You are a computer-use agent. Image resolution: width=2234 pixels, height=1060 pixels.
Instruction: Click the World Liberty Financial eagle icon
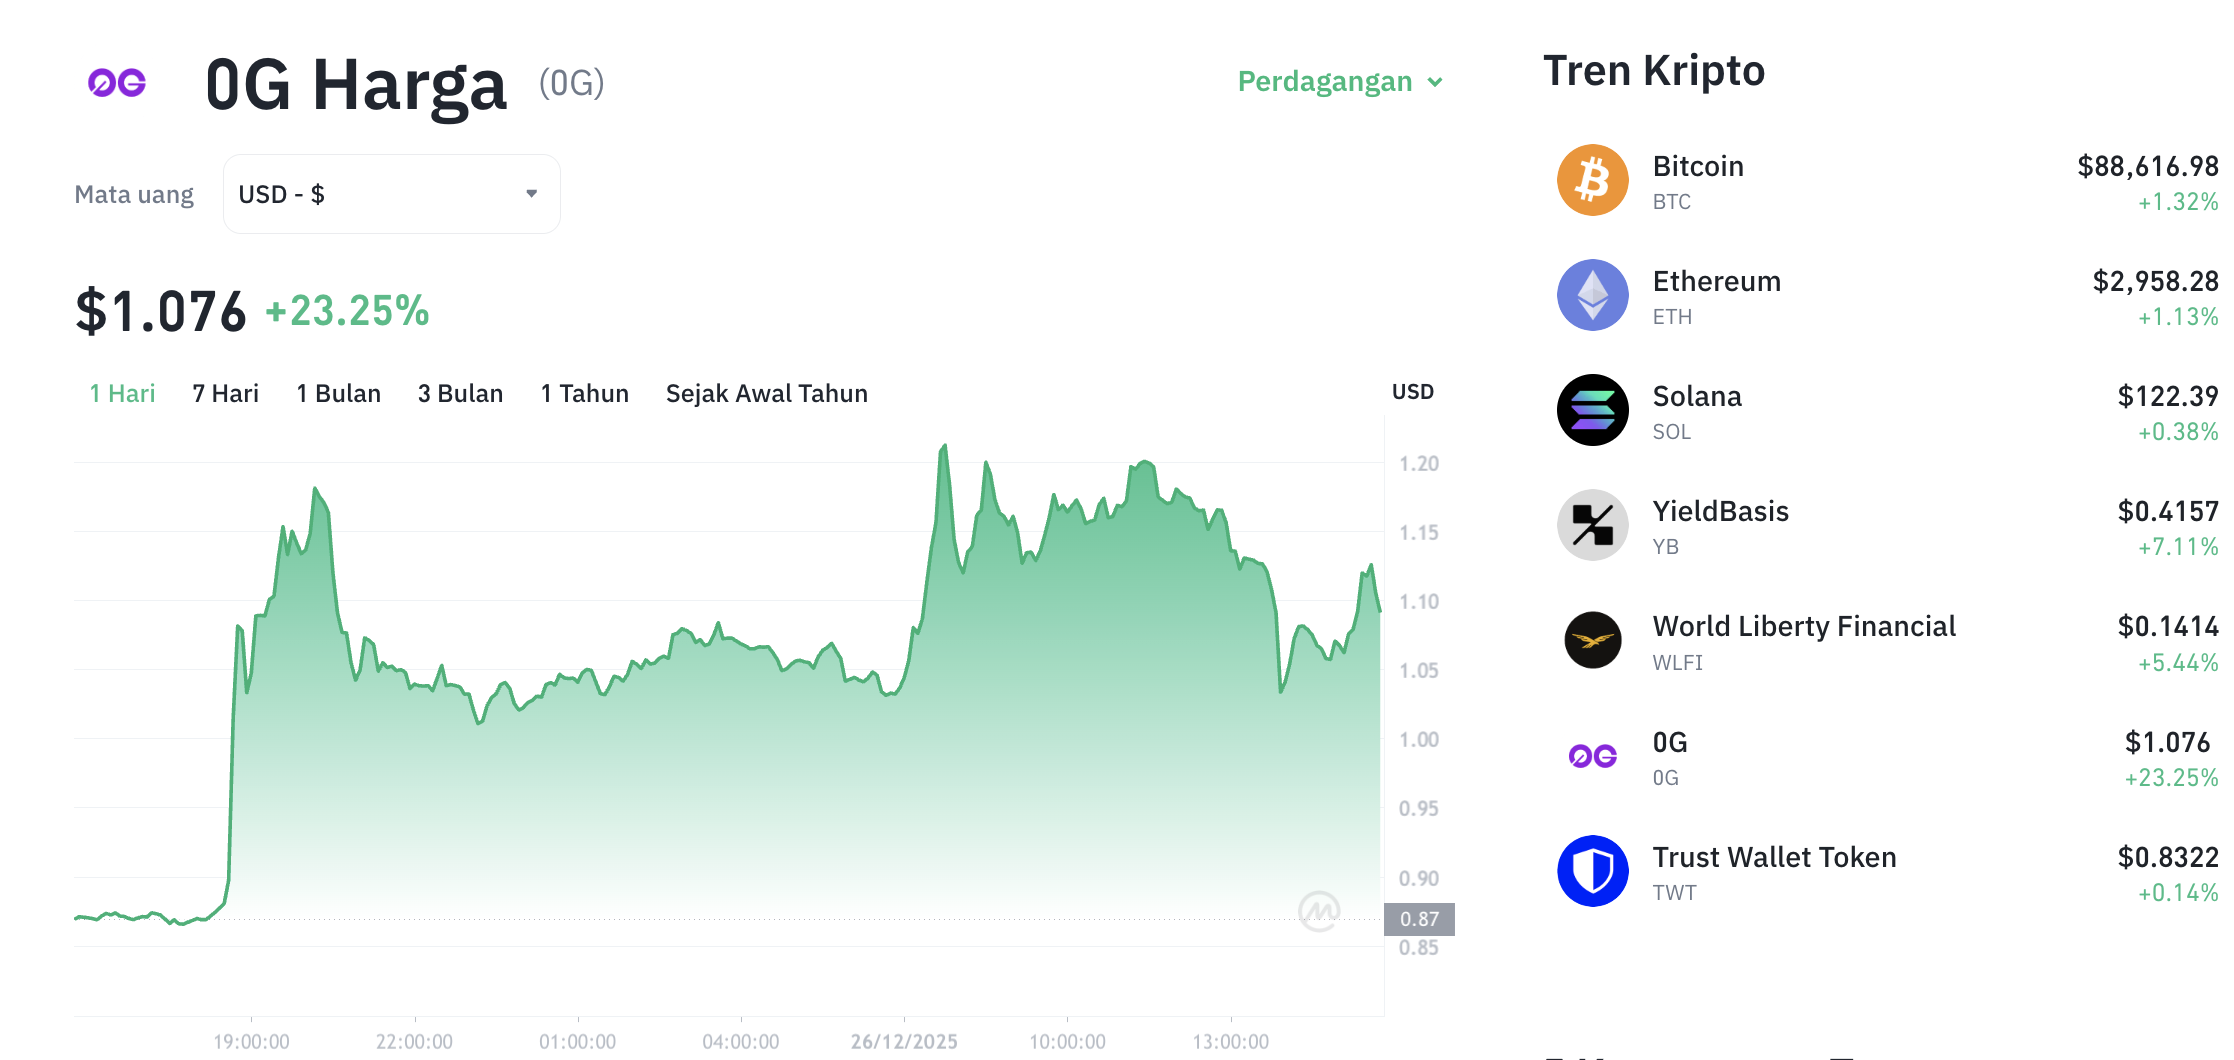point(1592,641)
